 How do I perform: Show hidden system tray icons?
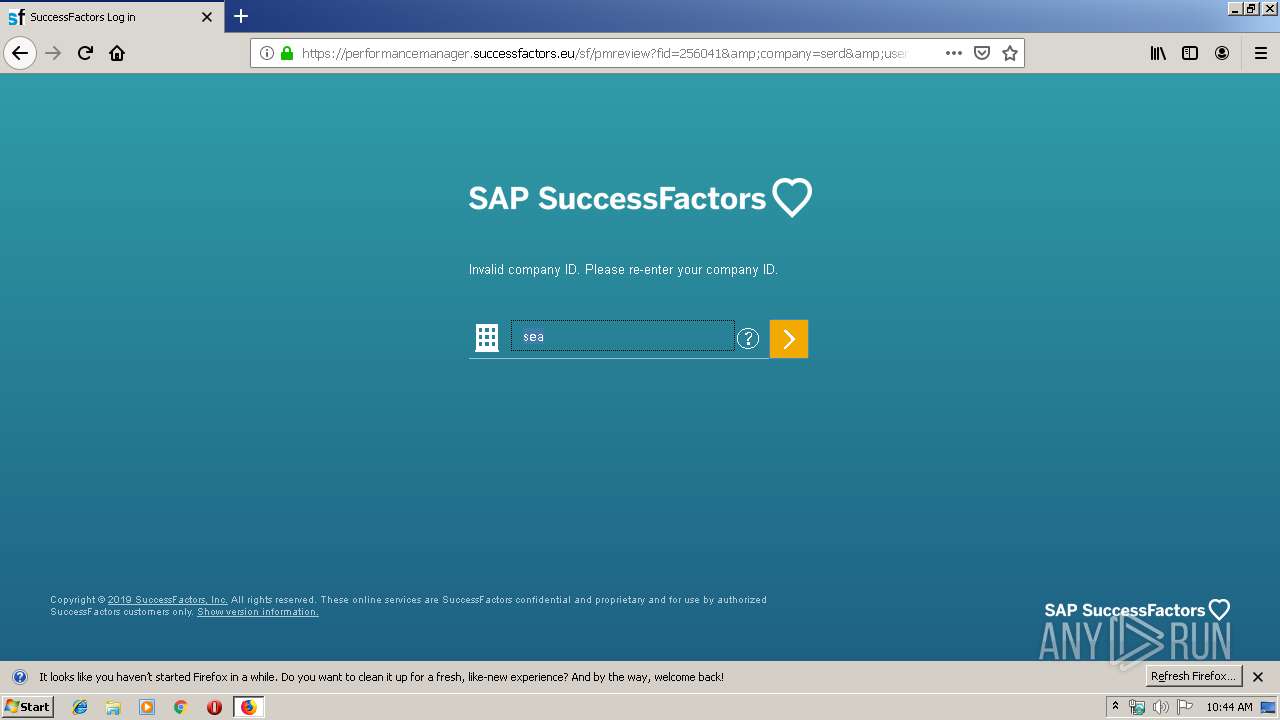coord(1116,707)
